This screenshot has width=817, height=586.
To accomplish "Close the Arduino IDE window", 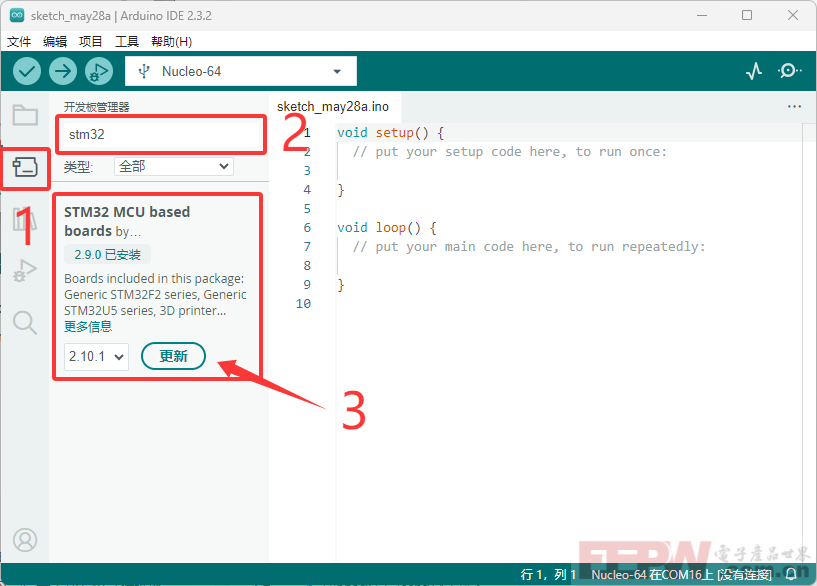I will pyautogui.click(x=793, y=15).
